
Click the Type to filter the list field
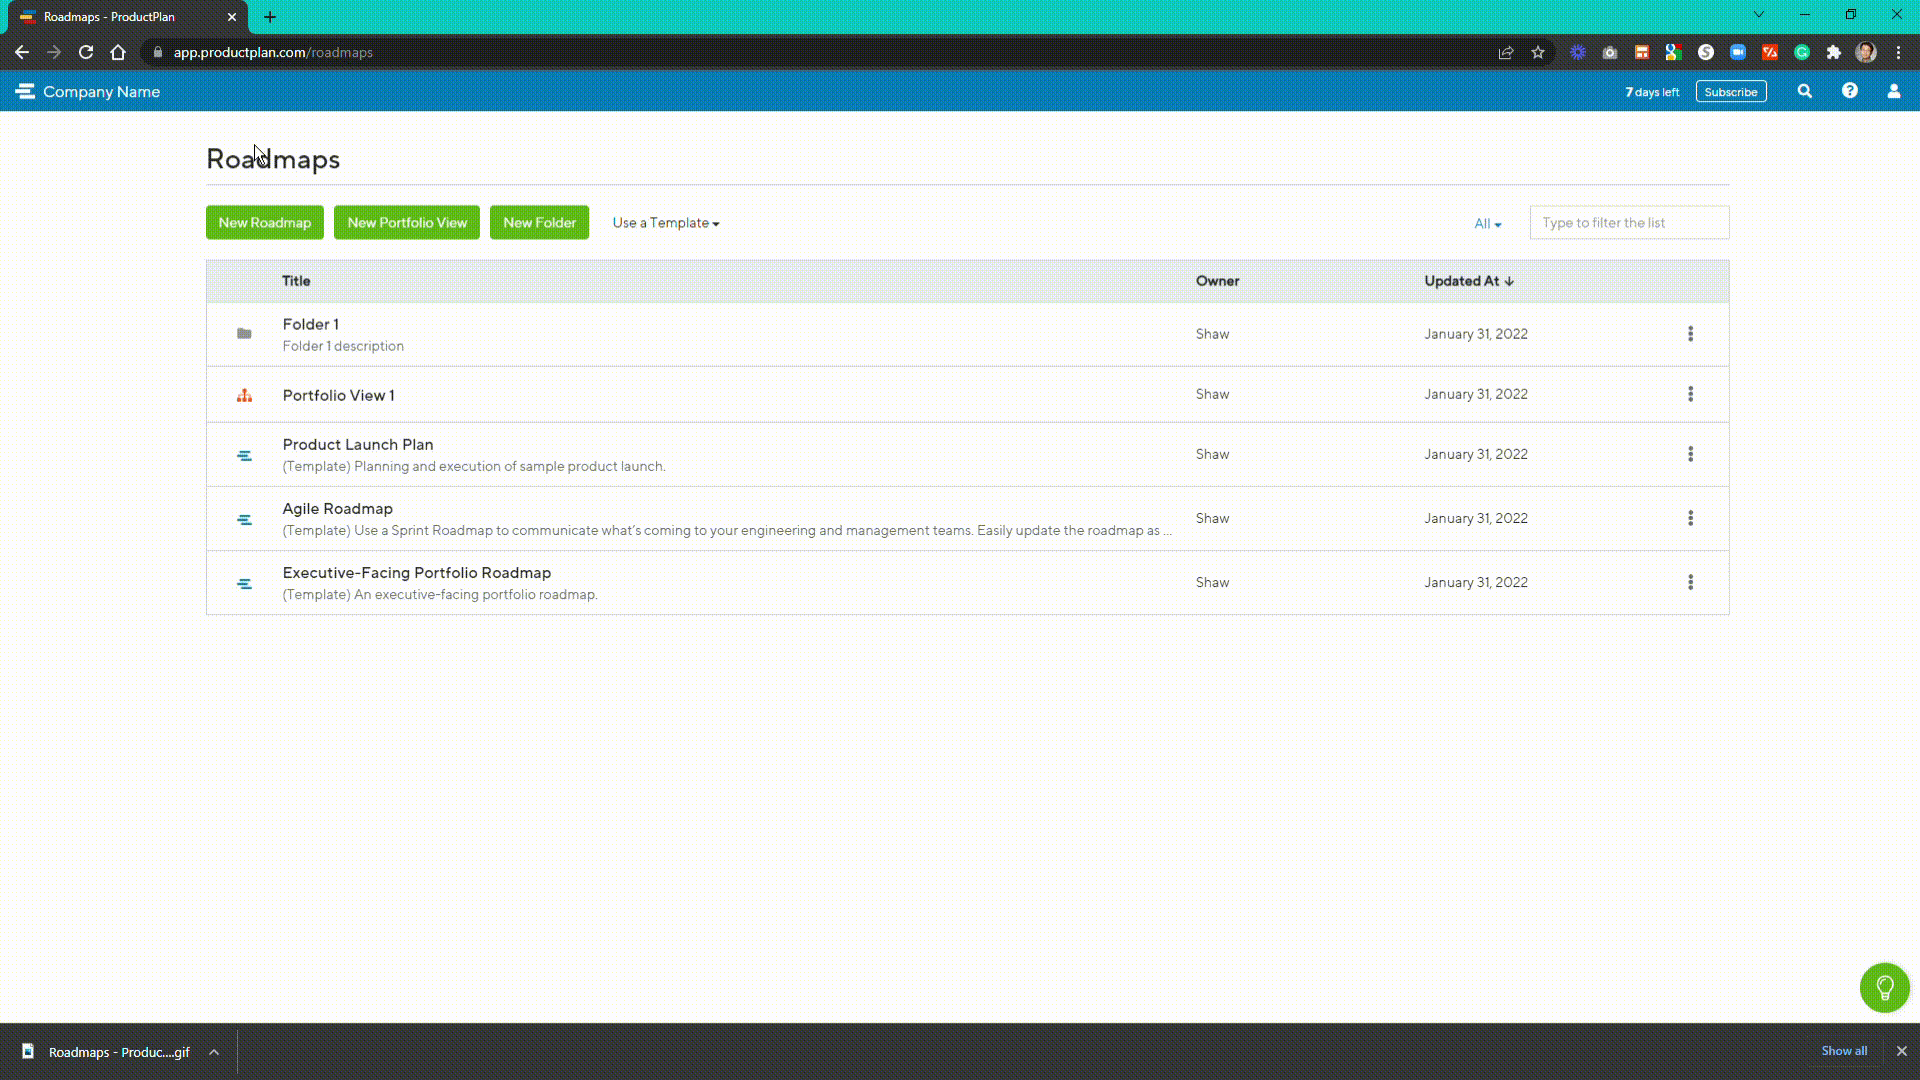click(1630, 223)
